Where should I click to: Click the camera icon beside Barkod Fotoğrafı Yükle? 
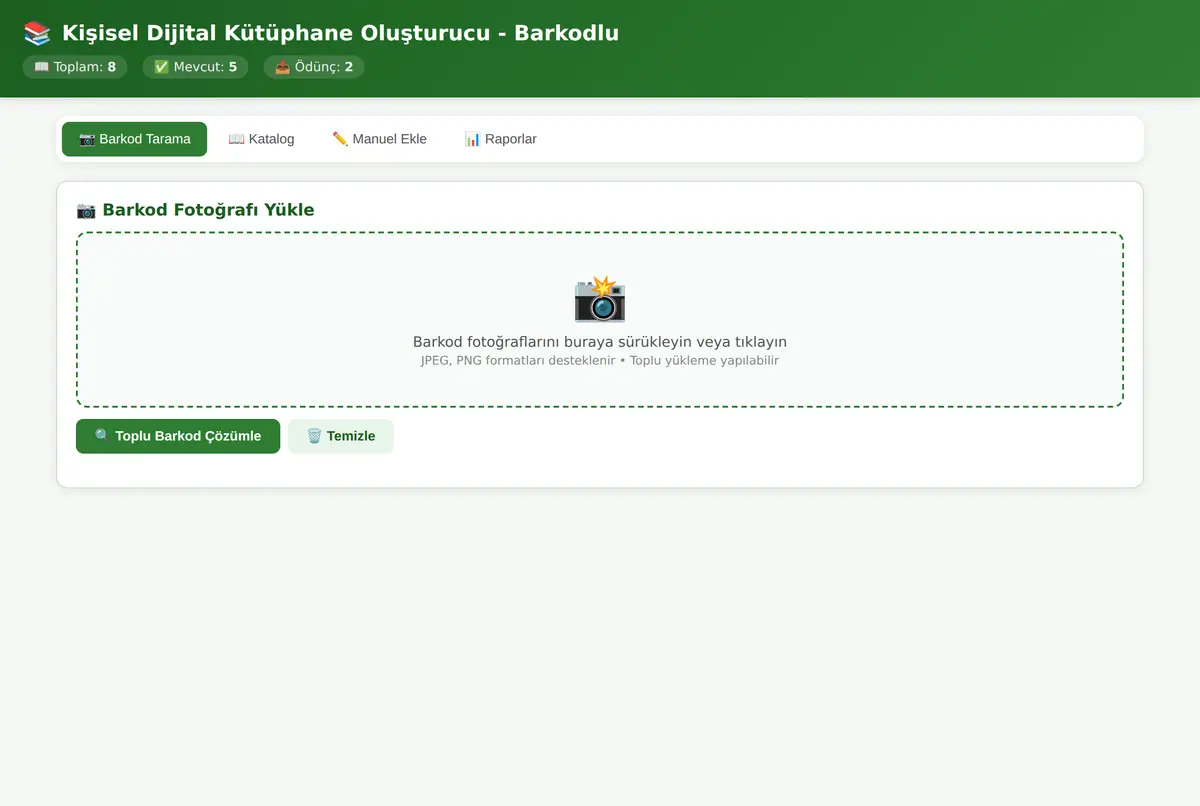coord(86,210)
